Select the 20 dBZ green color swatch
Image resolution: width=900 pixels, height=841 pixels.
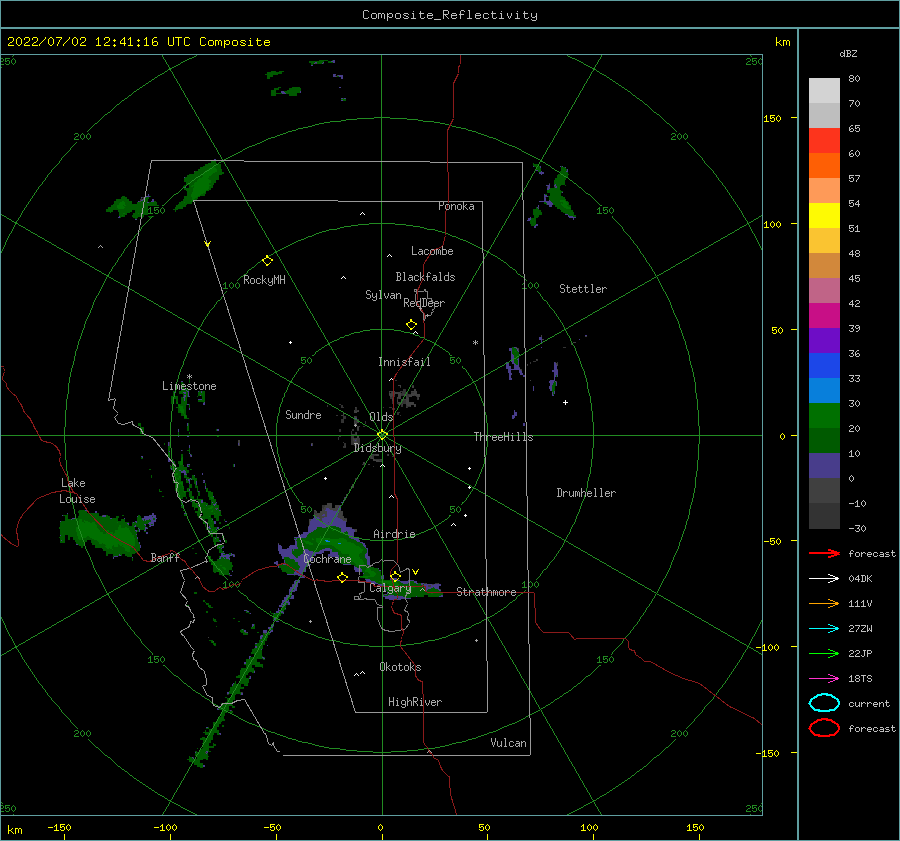(x=824, y=415)
